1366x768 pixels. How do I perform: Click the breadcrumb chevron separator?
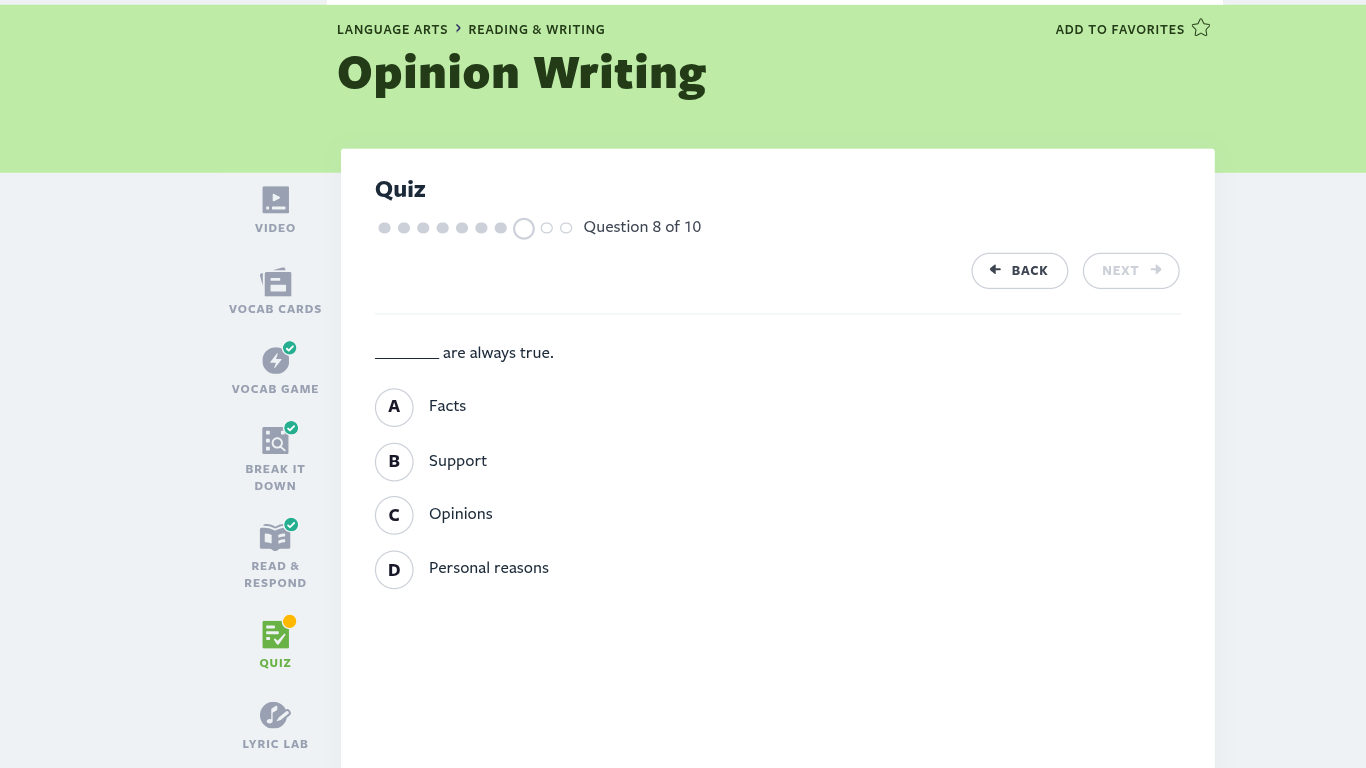[x=458, y=29]
